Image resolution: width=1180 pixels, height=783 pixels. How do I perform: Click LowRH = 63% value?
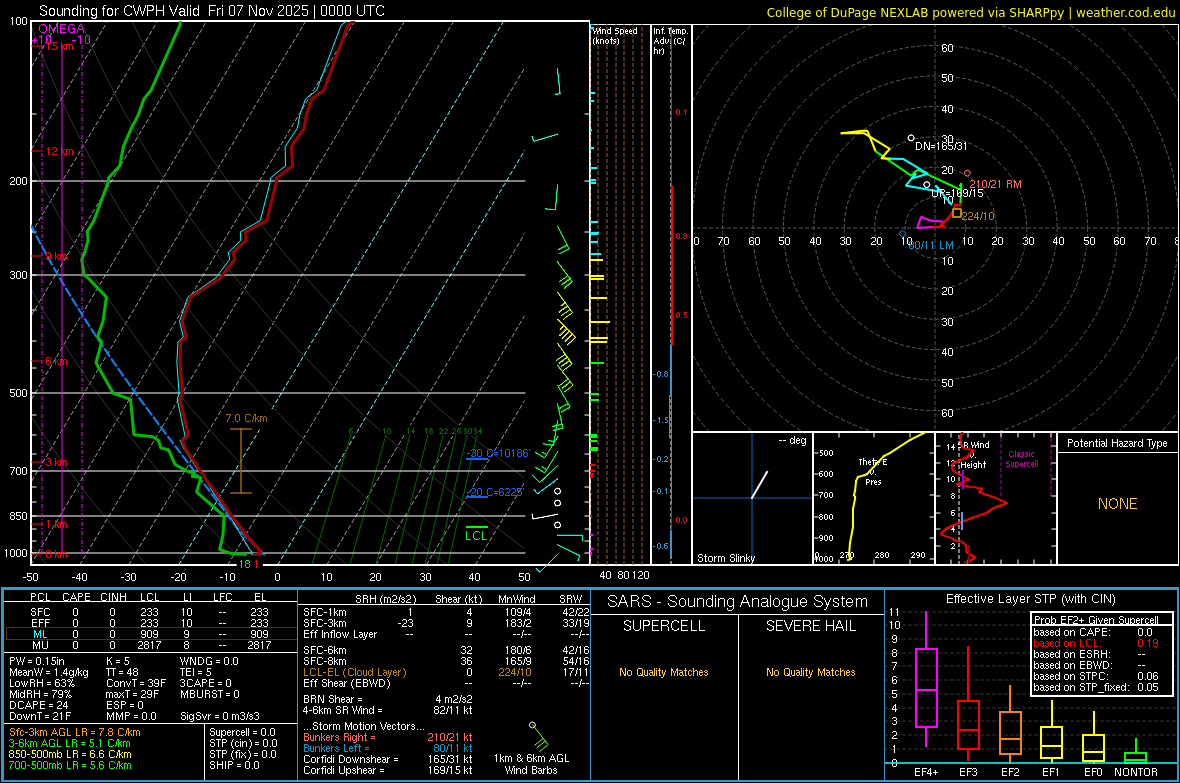(x=41, y=683)
